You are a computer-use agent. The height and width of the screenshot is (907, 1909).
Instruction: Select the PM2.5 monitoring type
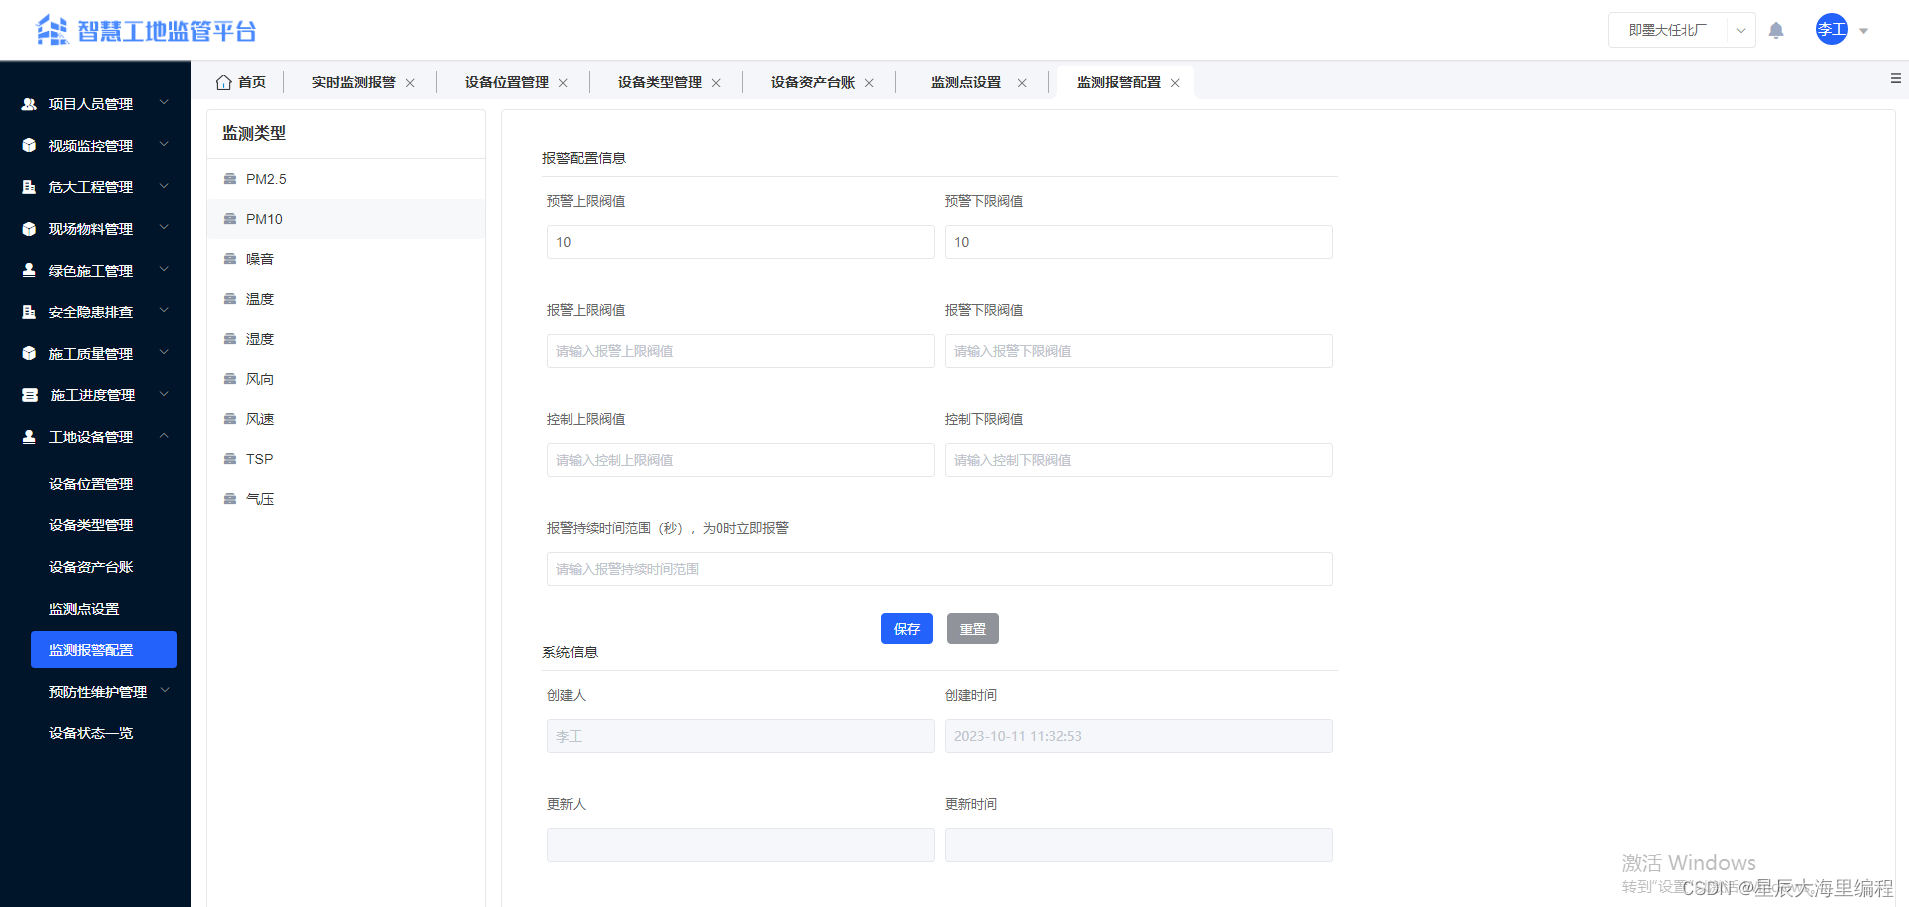[x=346, y=179]
